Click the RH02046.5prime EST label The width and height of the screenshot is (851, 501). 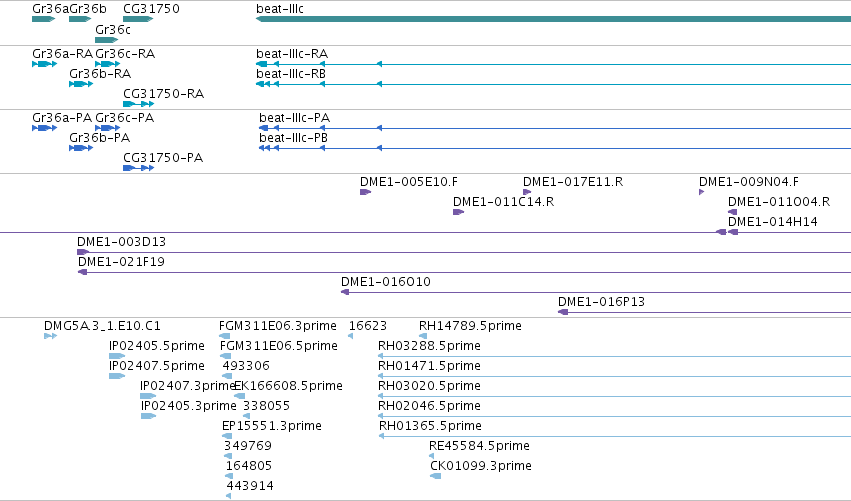click(x=429, y=407)
